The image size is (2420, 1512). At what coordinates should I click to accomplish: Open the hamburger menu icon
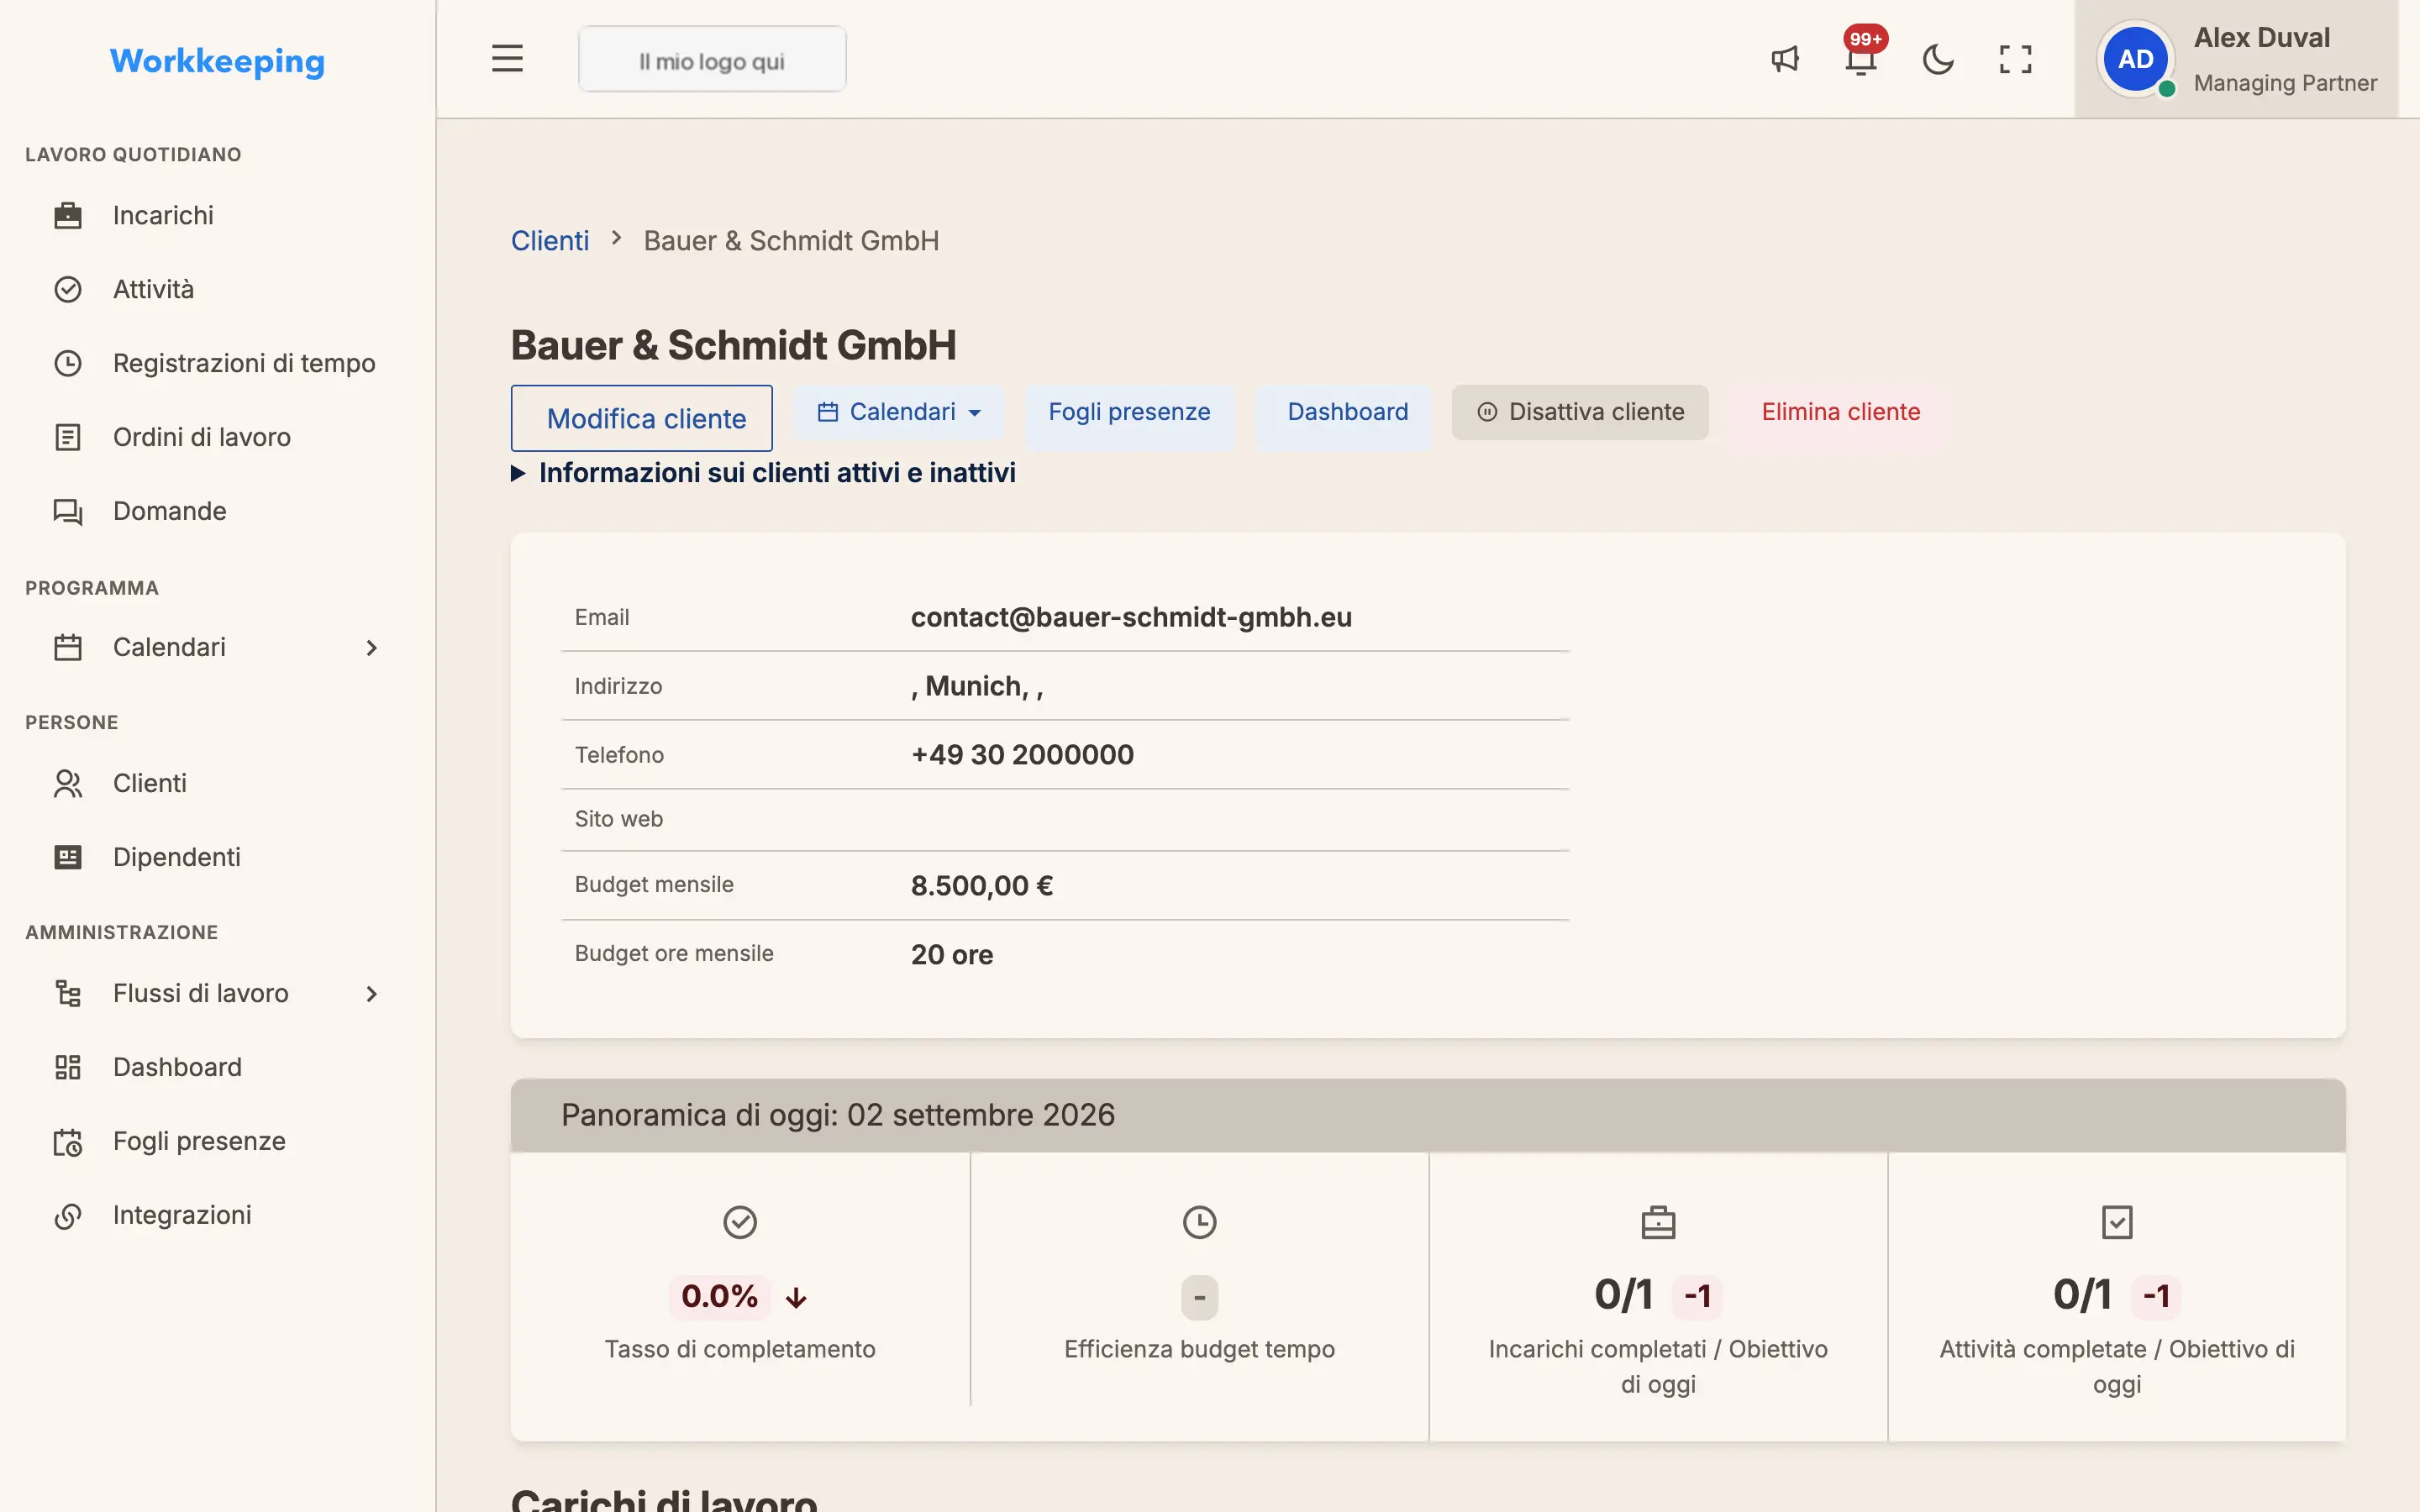click(507, 59)
